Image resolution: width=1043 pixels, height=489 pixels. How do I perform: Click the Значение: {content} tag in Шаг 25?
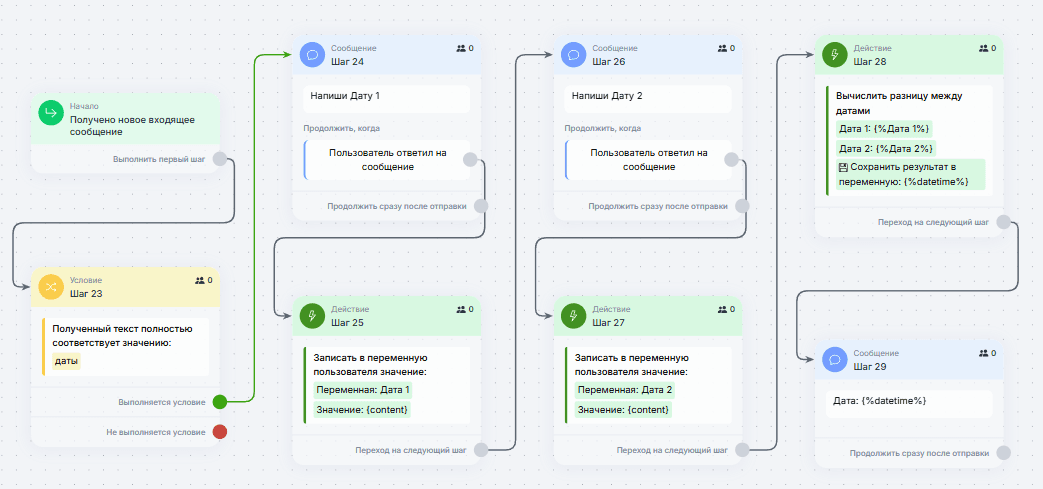click(362, 409)
